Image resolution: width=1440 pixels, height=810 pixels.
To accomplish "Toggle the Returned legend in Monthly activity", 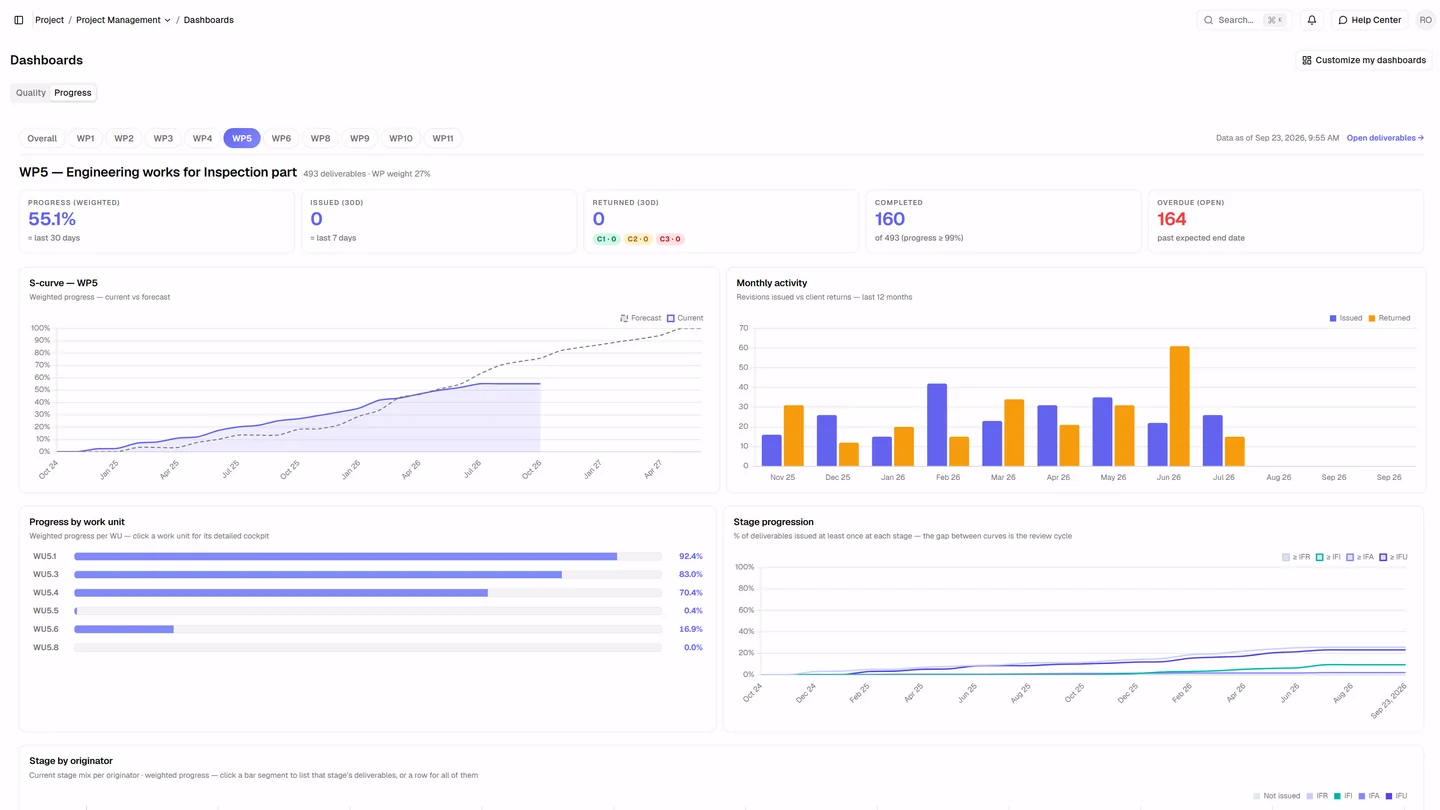I will click(x=1389, y=318).
